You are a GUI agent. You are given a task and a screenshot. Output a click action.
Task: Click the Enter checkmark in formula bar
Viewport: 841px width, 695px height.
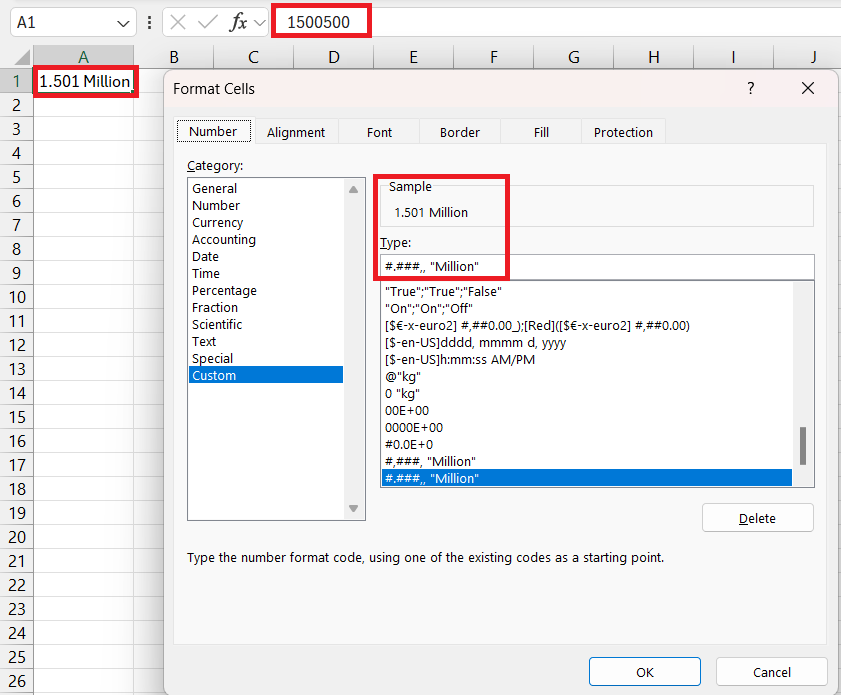click(207, 22)
